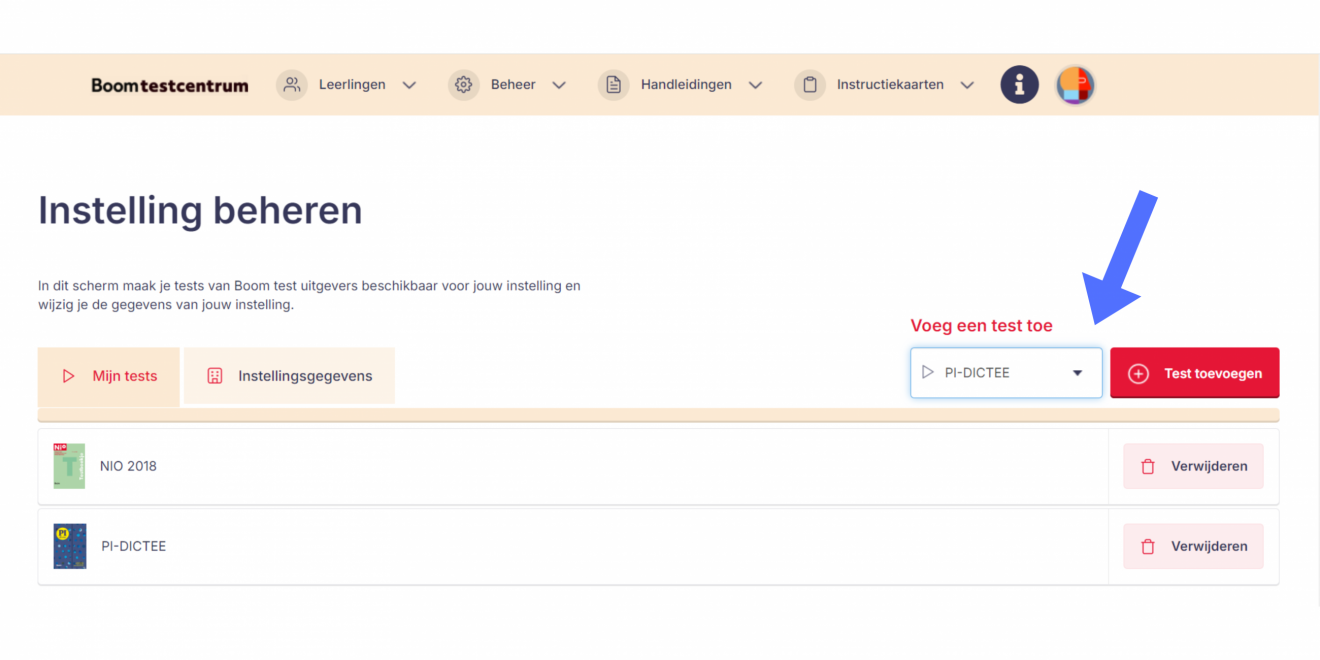
Task: Open the colorful profile avatar menu
Action: click(x=1075, y=84)
